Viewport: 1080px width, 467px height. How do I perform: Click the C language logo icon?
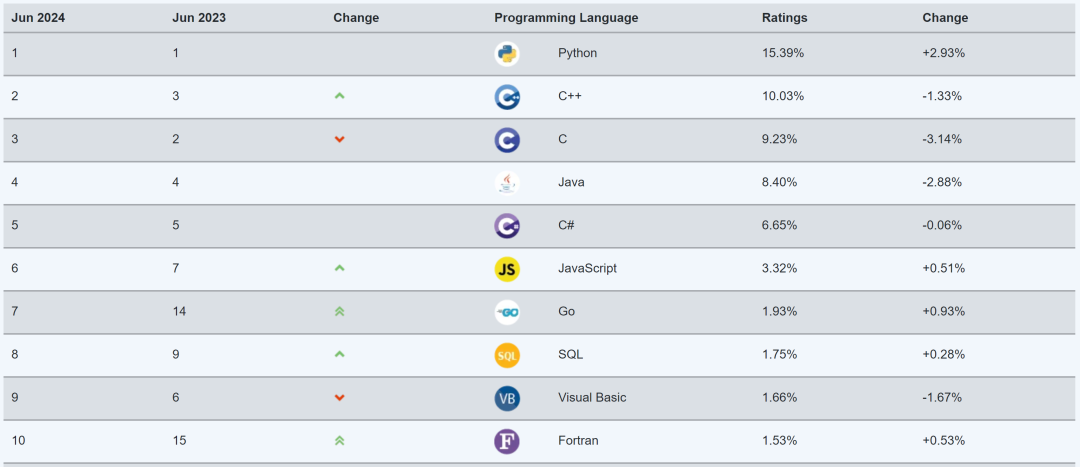click(x=507, y=140)
